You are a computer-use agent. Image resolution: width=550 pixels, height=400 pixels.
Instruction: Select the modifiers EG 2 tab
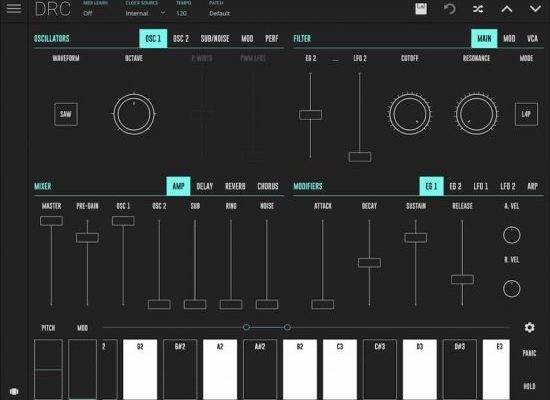pos(455,186)
